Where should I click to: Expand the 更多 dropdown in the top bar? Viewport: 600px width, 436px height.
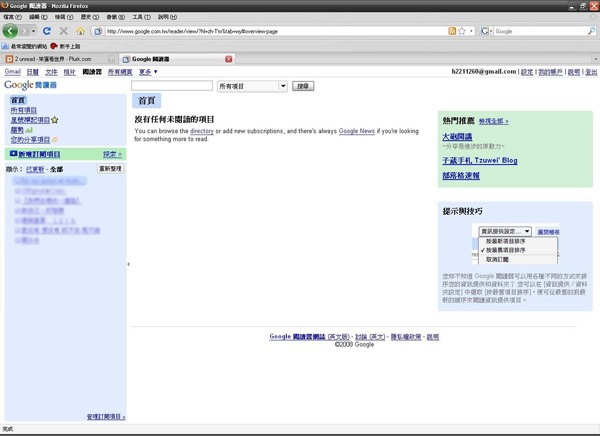[x=148, y=72]
